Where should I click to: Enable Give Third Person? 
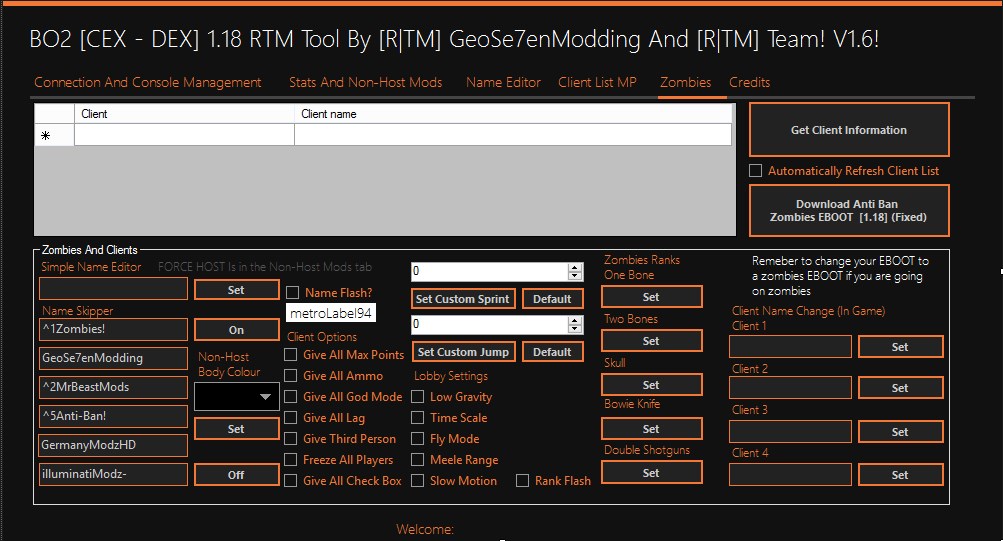tap(290, 439)
